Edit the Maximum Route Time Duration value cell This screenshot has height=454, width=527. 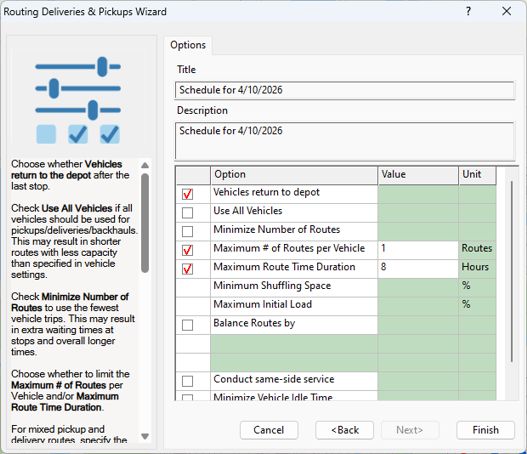tap(418, 269)
